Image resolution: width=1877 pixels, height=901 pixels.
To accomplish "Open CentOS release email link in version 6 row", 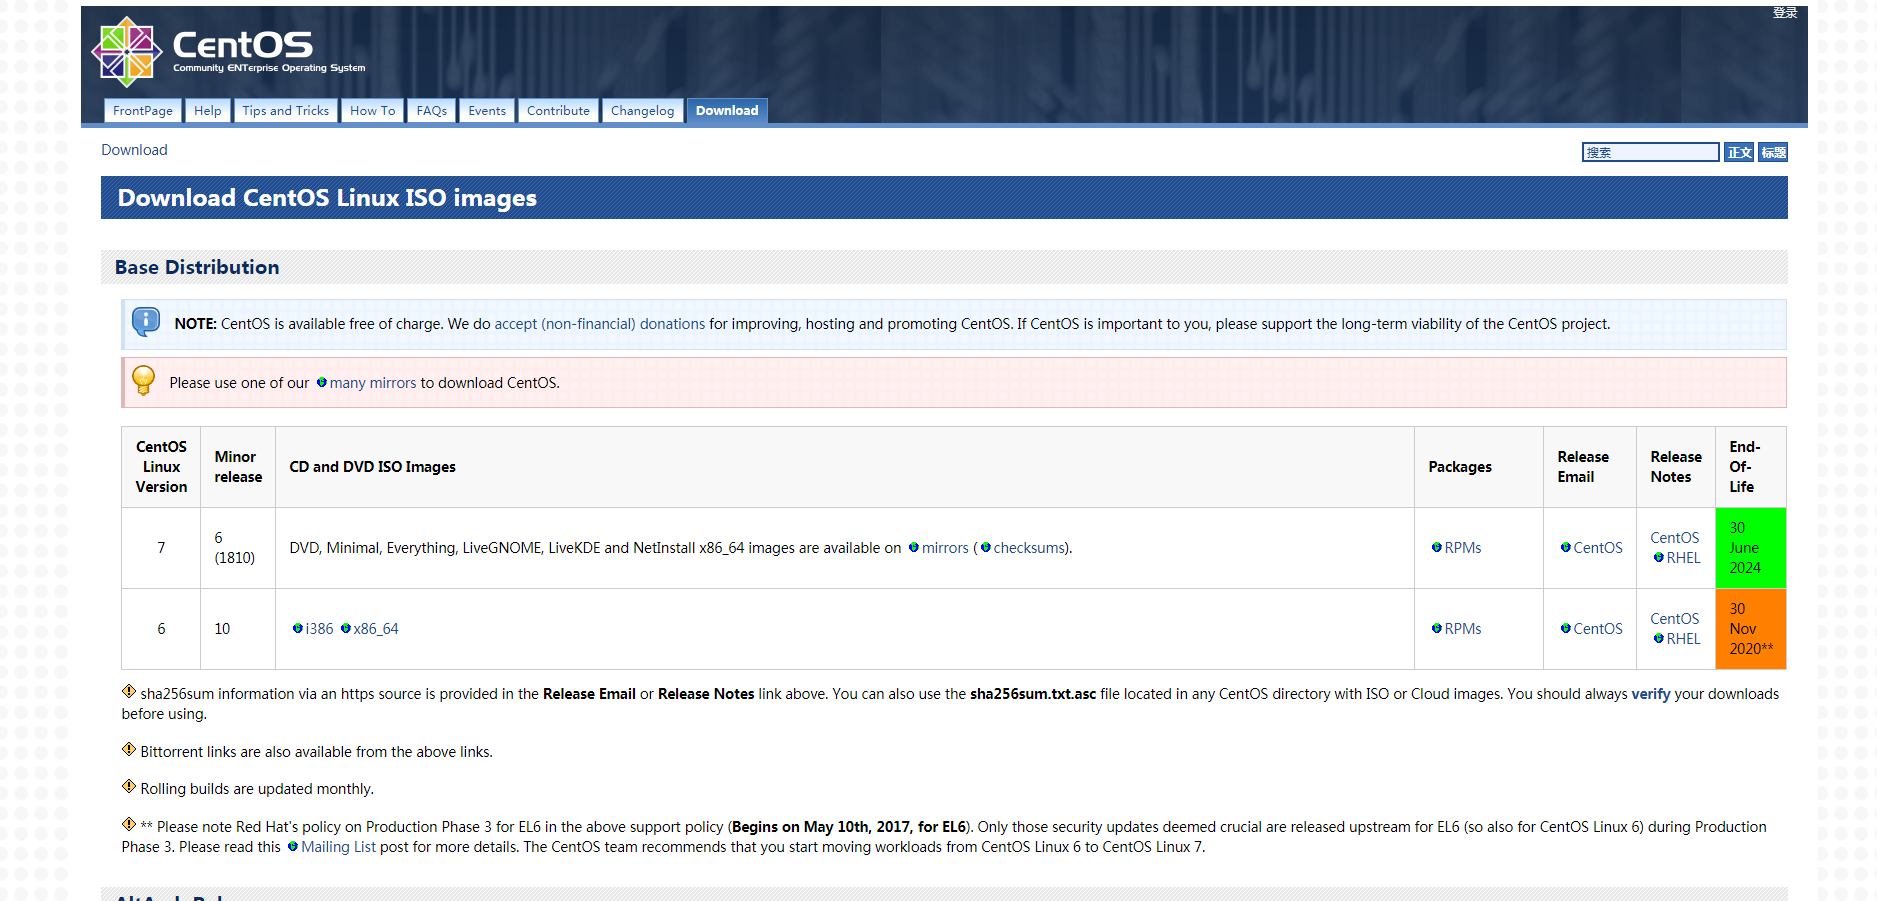I will point(1591,629).
